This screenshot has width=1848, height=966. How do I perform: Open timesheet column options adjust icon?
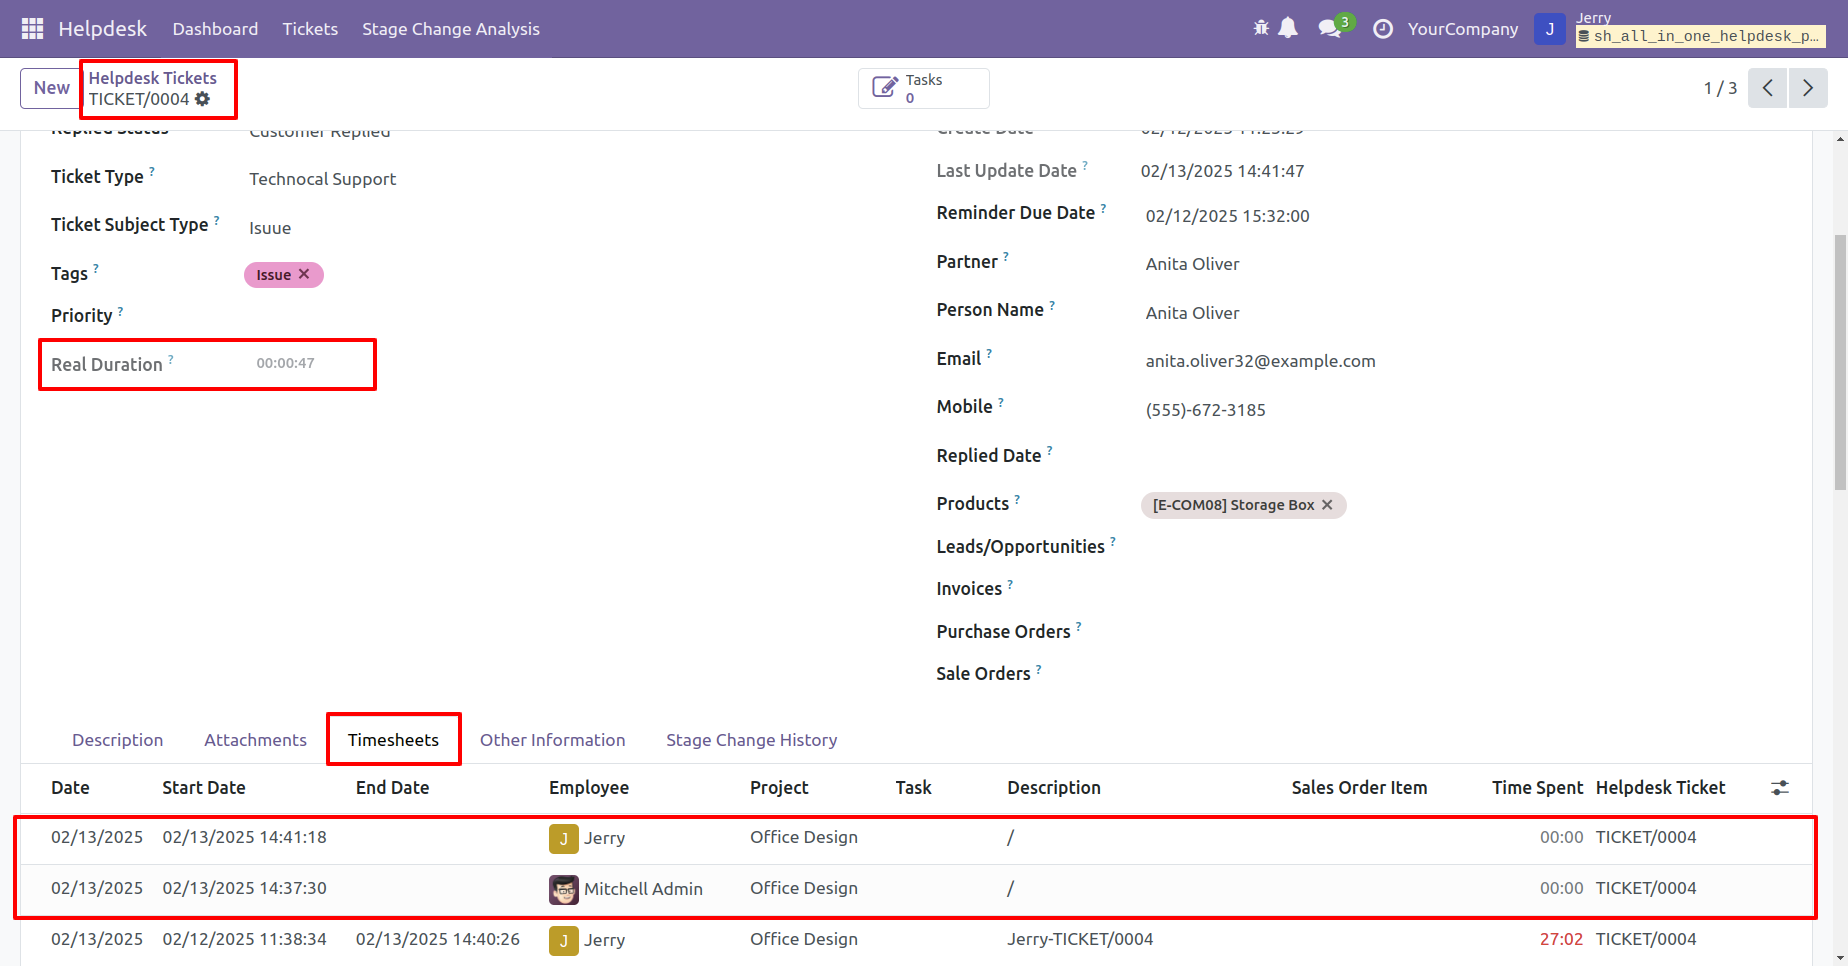pos(1780,788)
